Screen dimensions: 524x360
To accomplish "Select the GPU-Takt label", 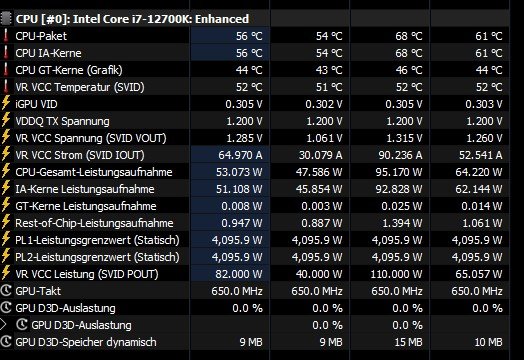I will 38,291.
